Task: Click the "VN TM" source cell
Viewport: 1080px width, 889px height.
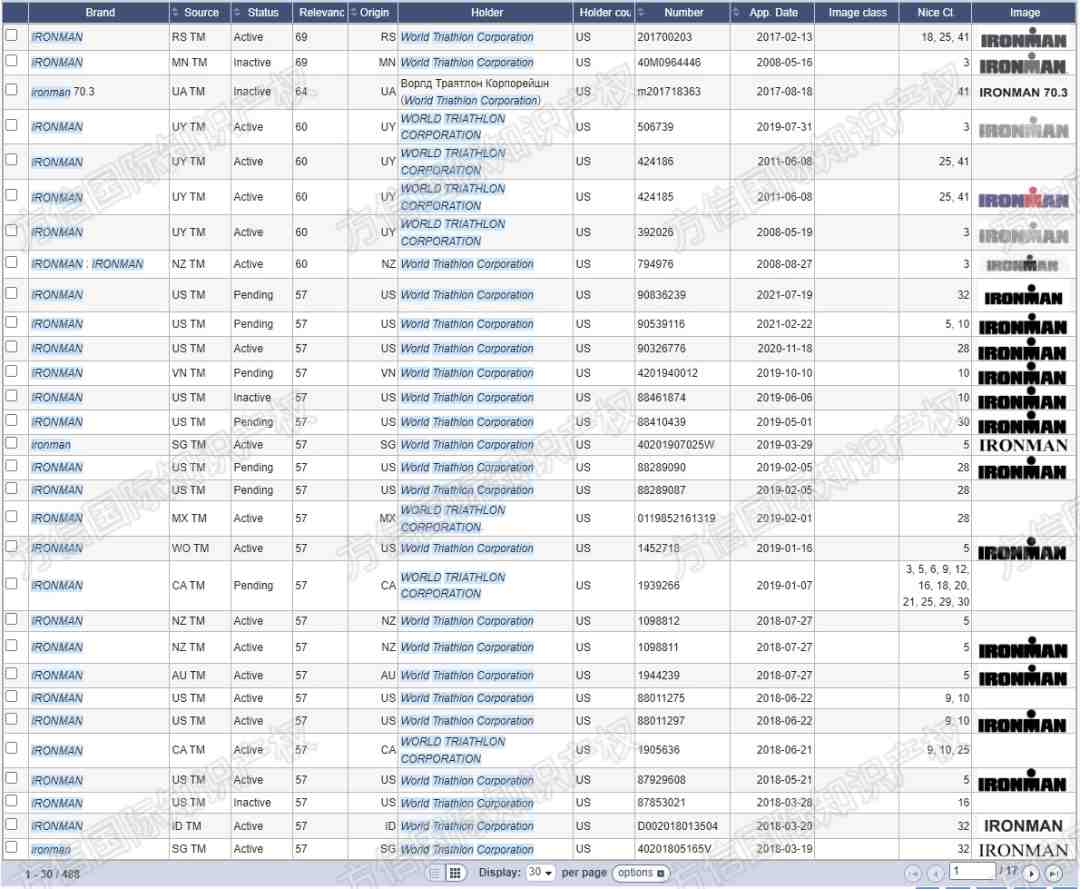Action: point(188,373)
